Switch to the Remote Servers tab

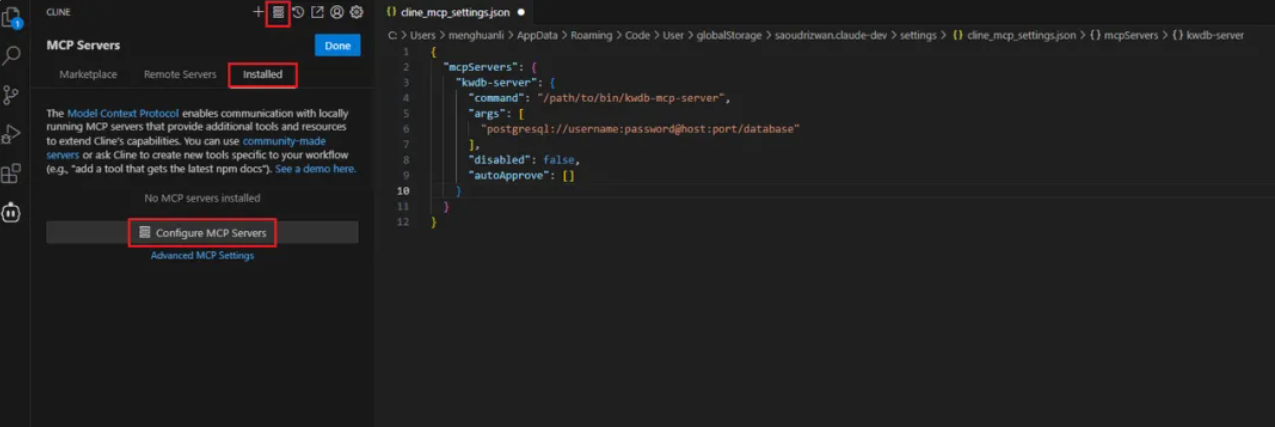pos(180,75)
